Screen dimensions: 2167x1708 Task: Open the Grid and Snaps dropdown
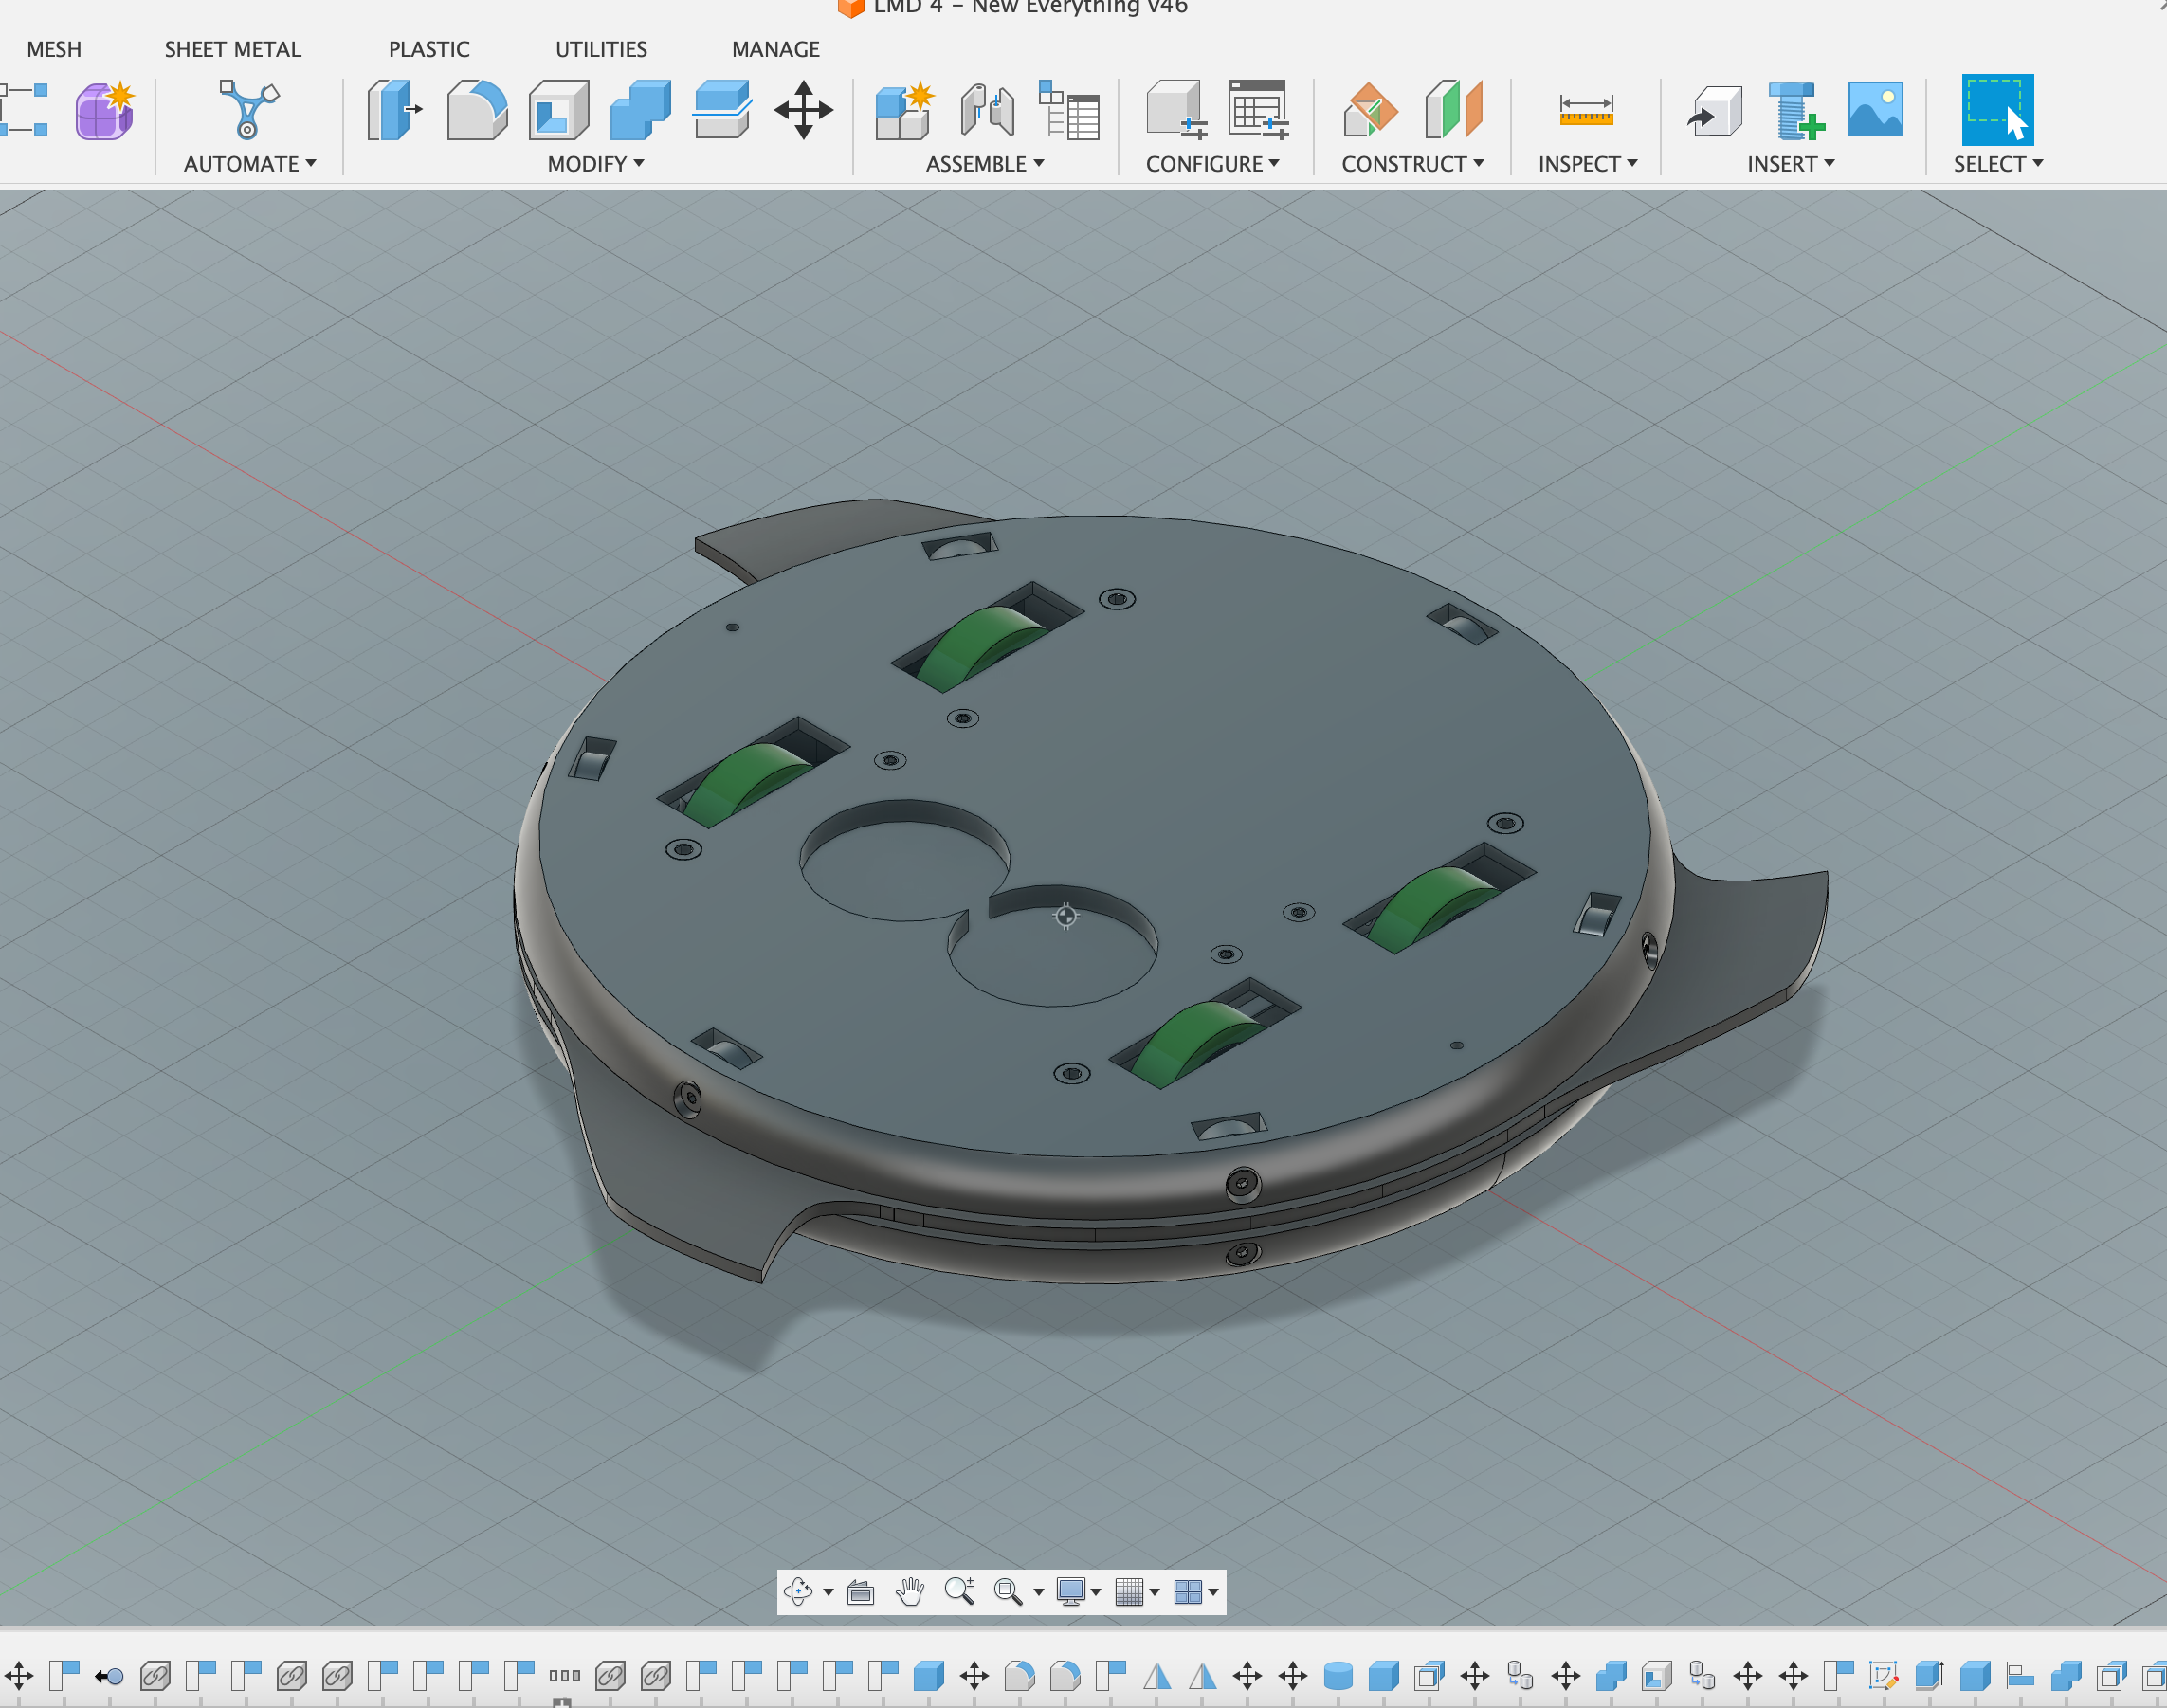click(x=1154, y=1591)
